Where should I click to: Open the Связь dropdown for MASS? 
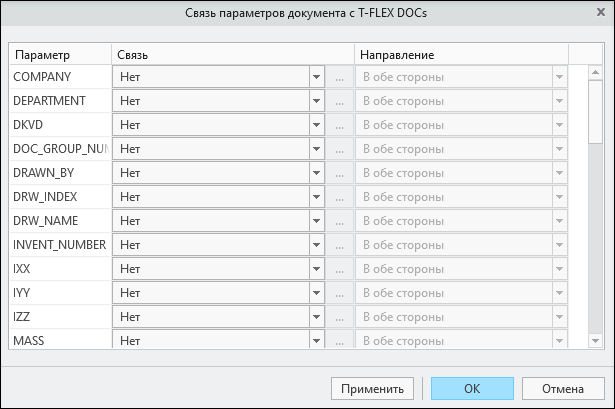[x=218, y=339]
